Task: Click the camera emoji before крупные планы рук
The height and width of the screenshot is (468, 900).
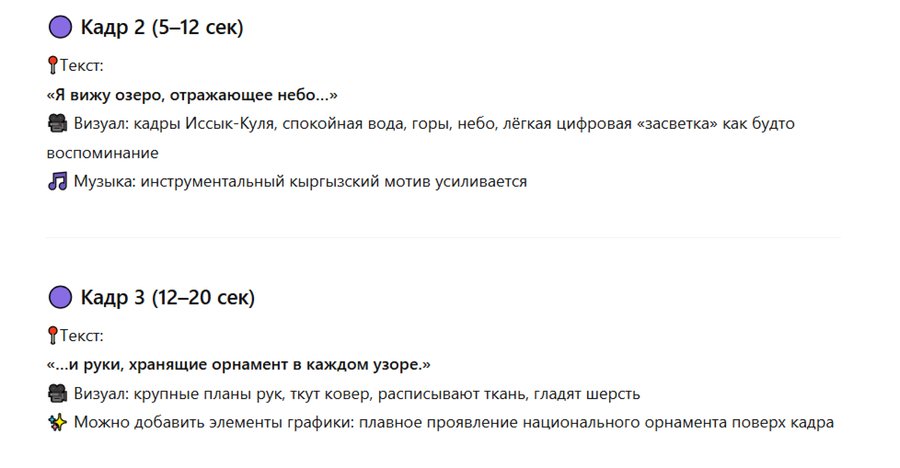Action: (56, 393)
